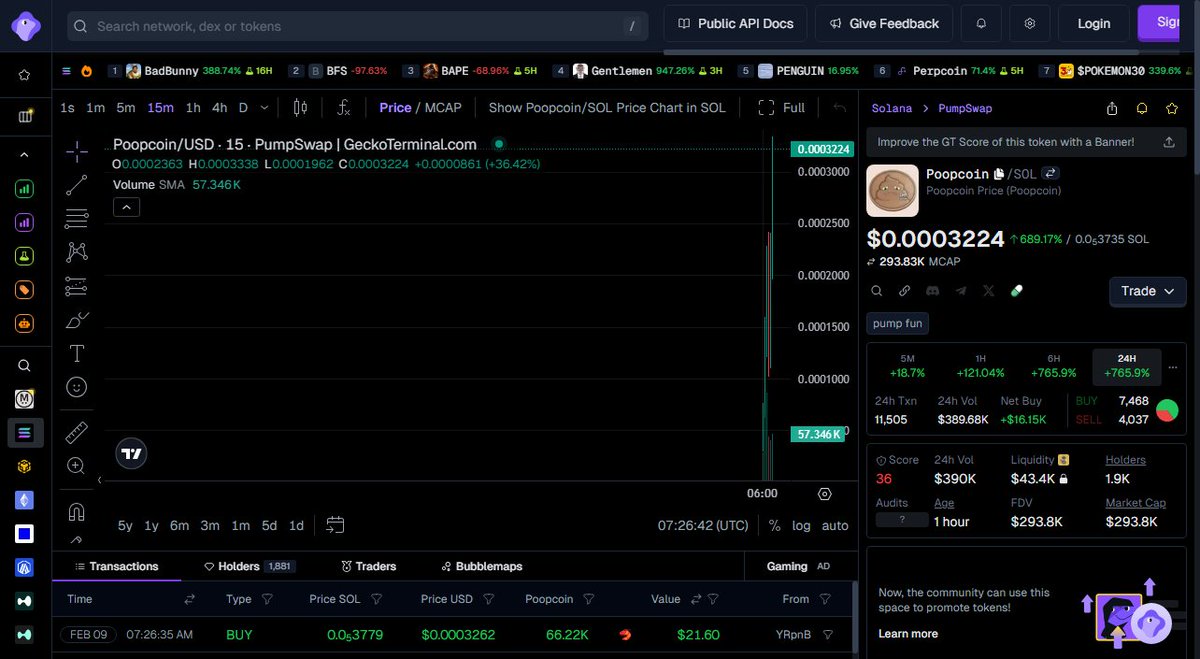The width and height of the screenshot is (1200, 659).
Task: Open the chart settings gear by time axis
Action: pyautogui.click(x=824, y=494)
